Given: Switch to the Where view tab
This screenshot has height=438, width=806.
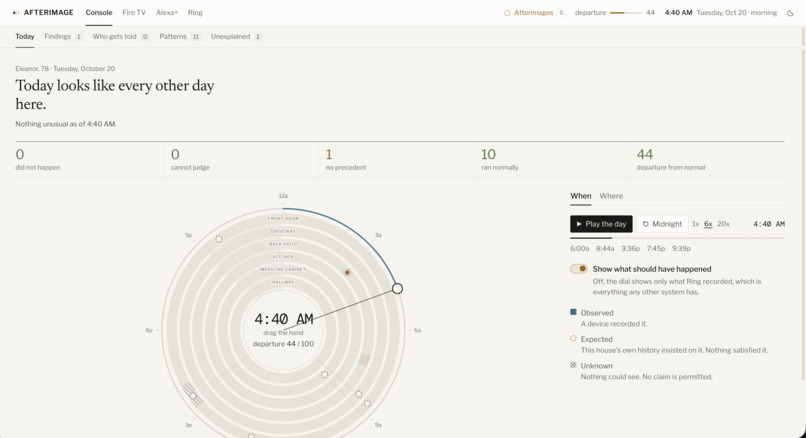Looking at the screenshot, I should pyautogui.click(x=611, y=196).
